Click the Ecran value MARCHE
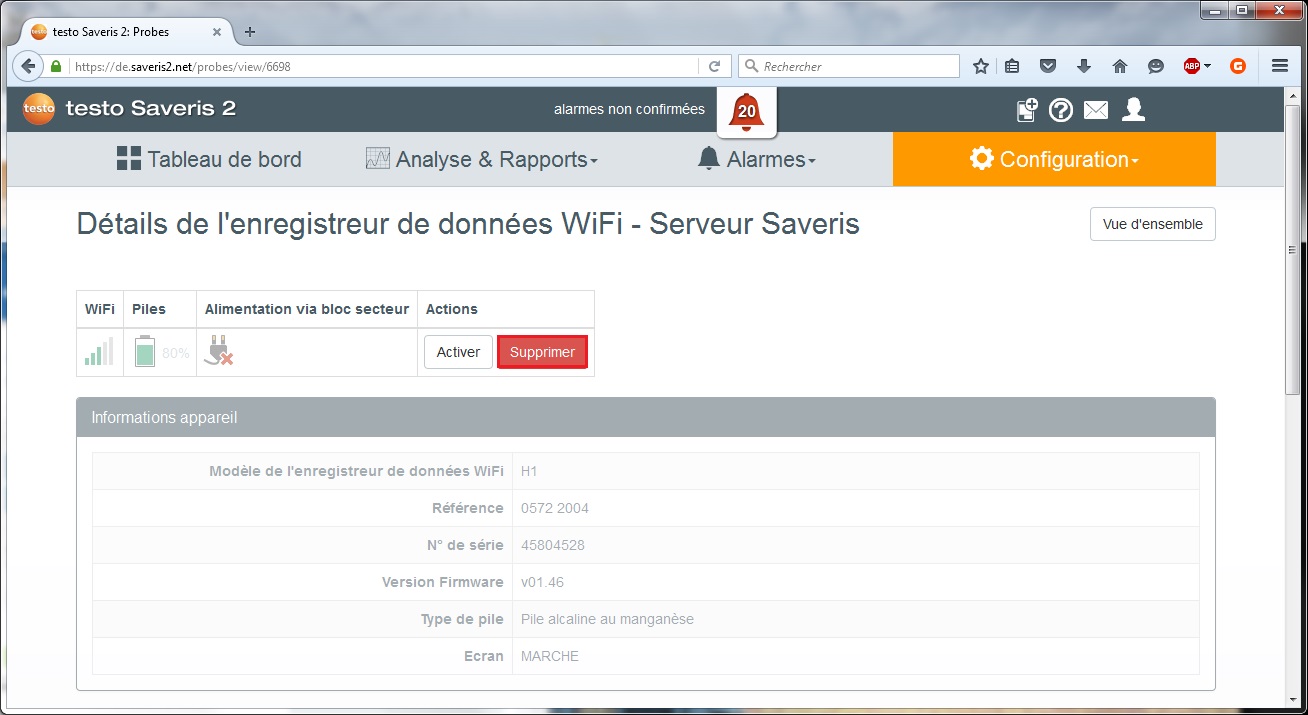Image resolution: width=1308 pixels, height=715 pixels. point(550,656)
